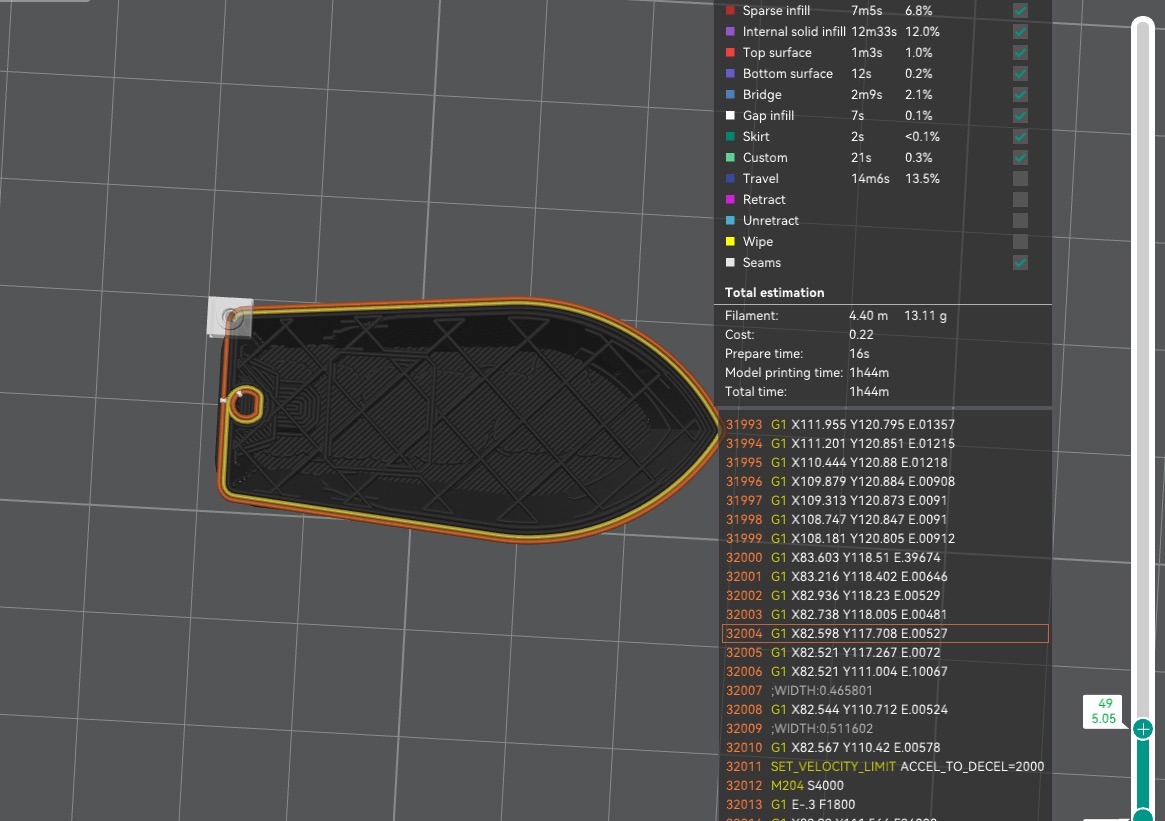The width and height of the screenshot is (1165, 821).
Task: Enable the Travel visibility checkbox
Action: tap(1019, 178)
